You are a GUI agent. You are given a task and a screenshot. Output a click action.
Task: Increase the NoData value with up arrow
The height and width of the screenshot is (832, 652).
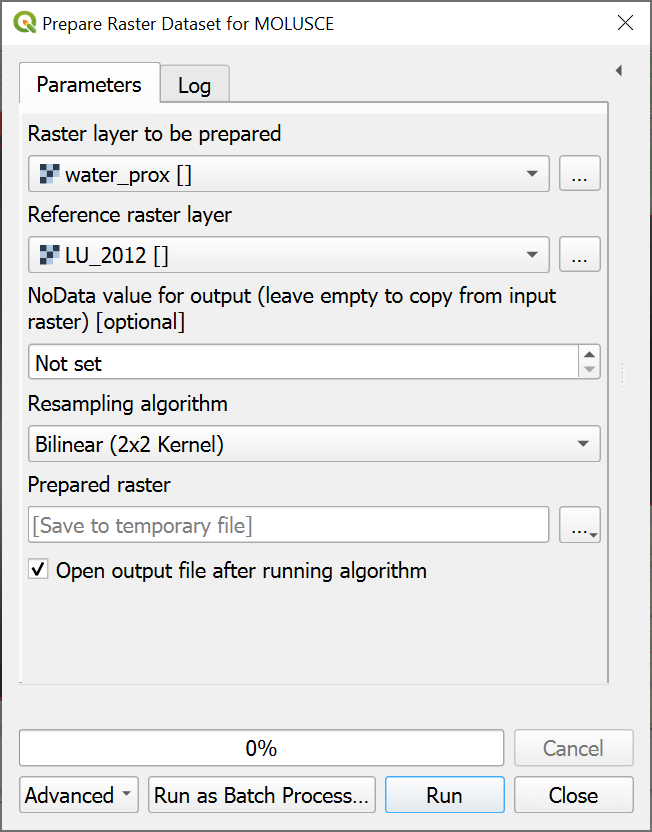(589, 355)
